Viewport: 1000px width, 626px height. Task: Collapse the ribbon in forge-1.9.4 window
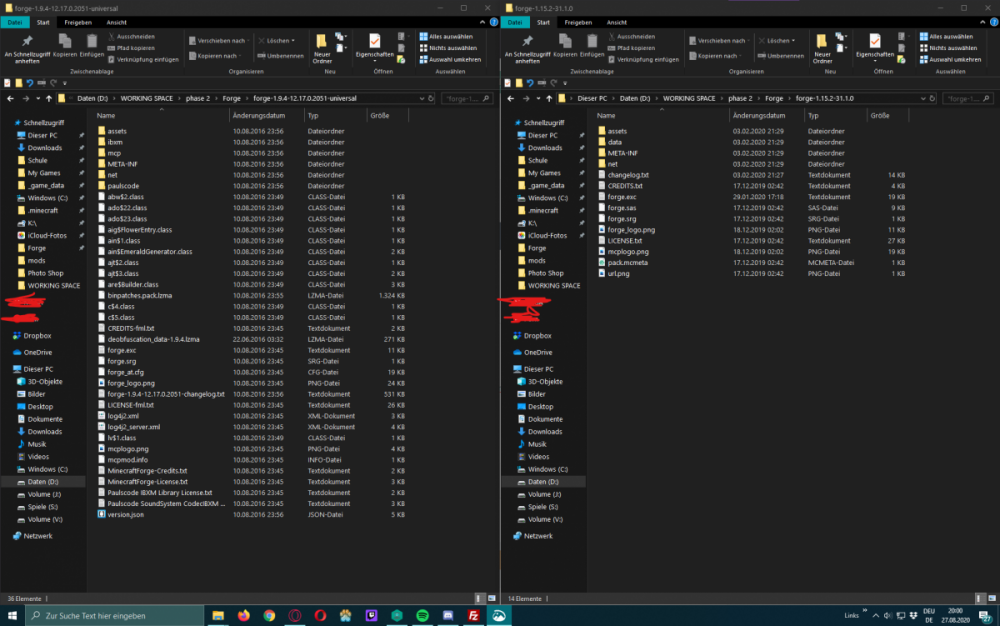(482, 22)
